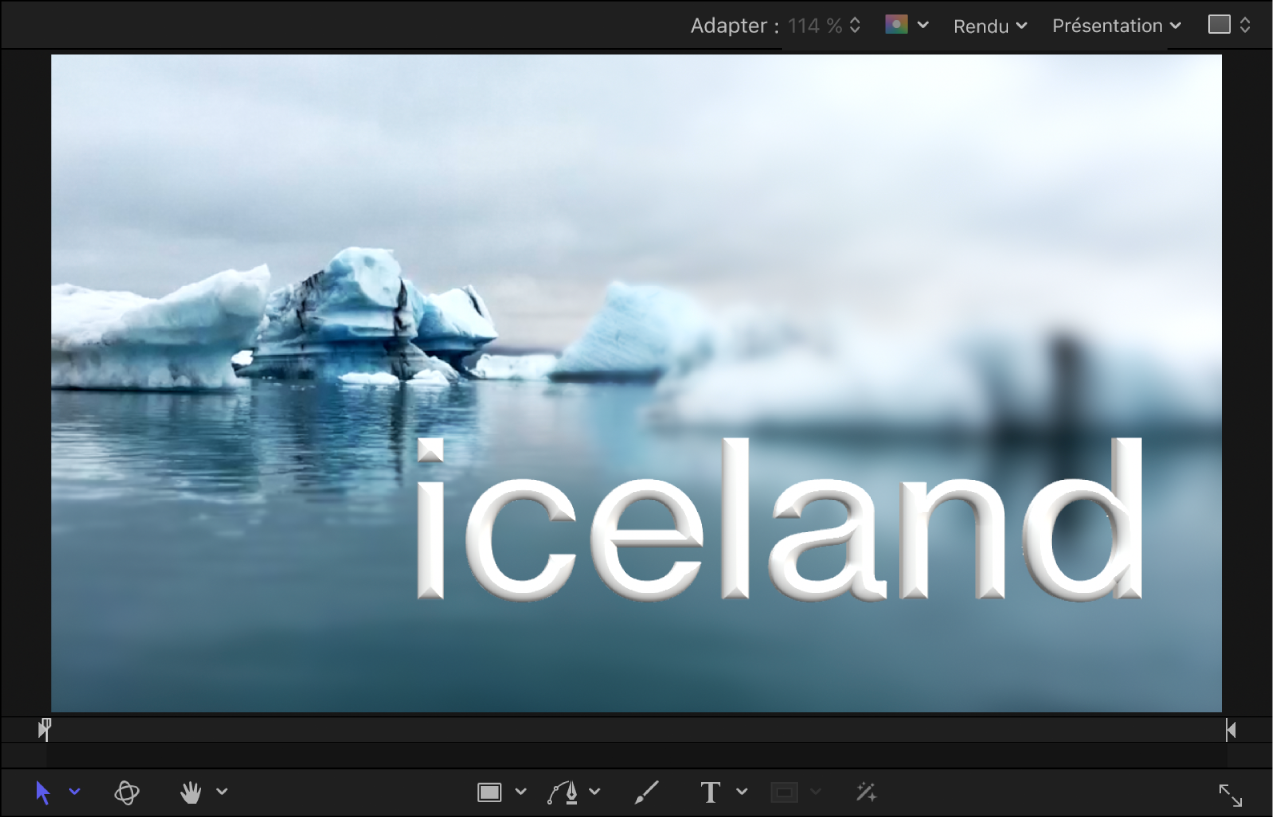Click the mask tool rectangle icon
1274x817 pixels.
tap(784, 793)
